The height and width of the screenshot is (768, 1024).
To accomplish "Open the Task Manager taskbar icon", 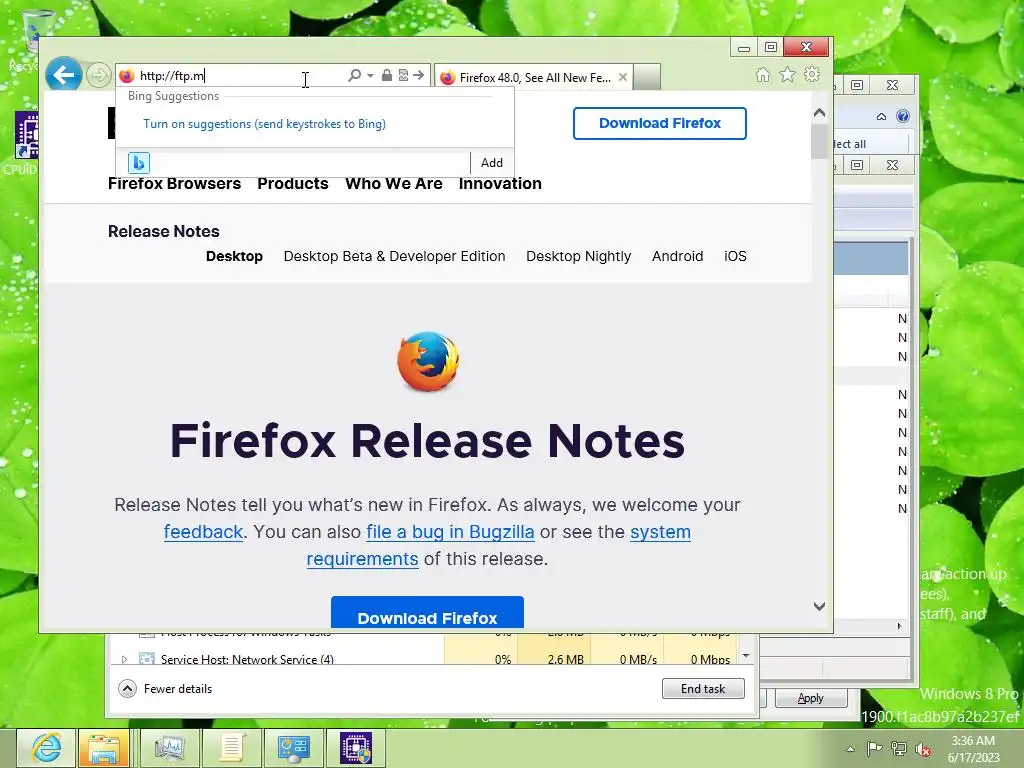I will coord(169,748).
